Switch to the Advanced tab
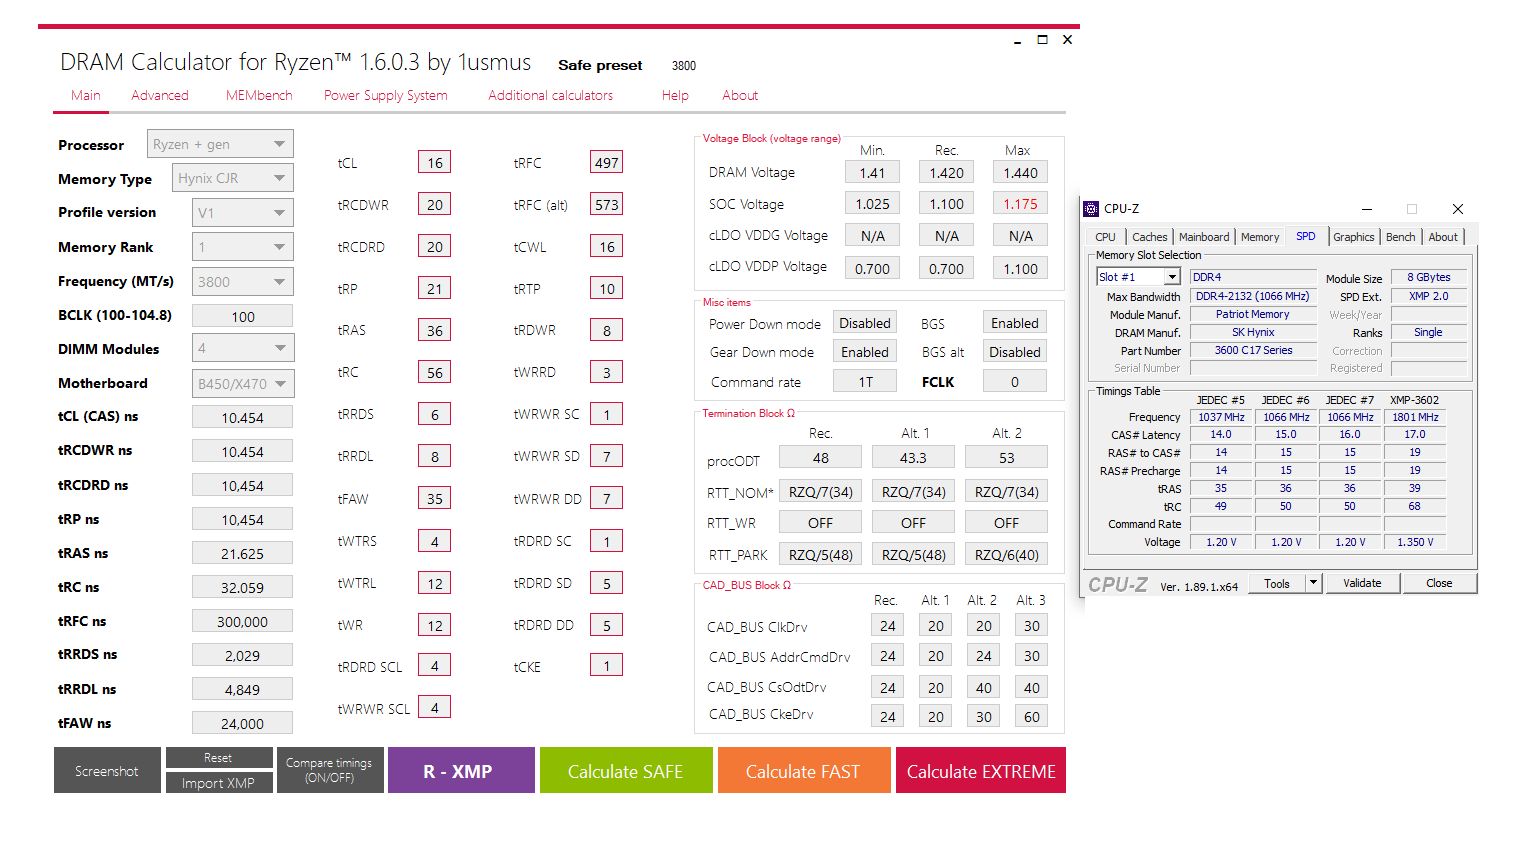Viewport: 1514px width, 841px height. [160, 95]
